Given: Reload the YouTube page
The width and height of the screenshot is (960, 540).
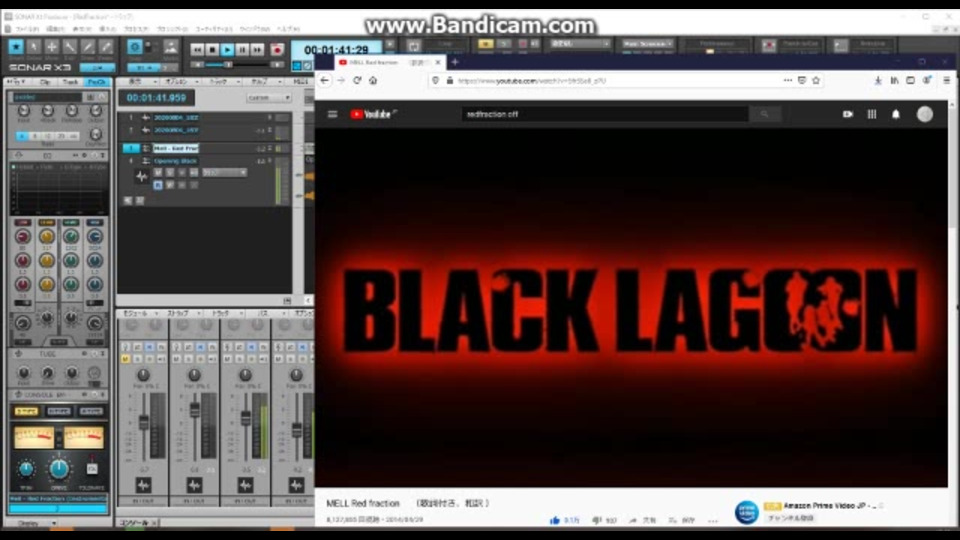Looking at the screenshot, I should pyautogui.click(x=357, y=80).
